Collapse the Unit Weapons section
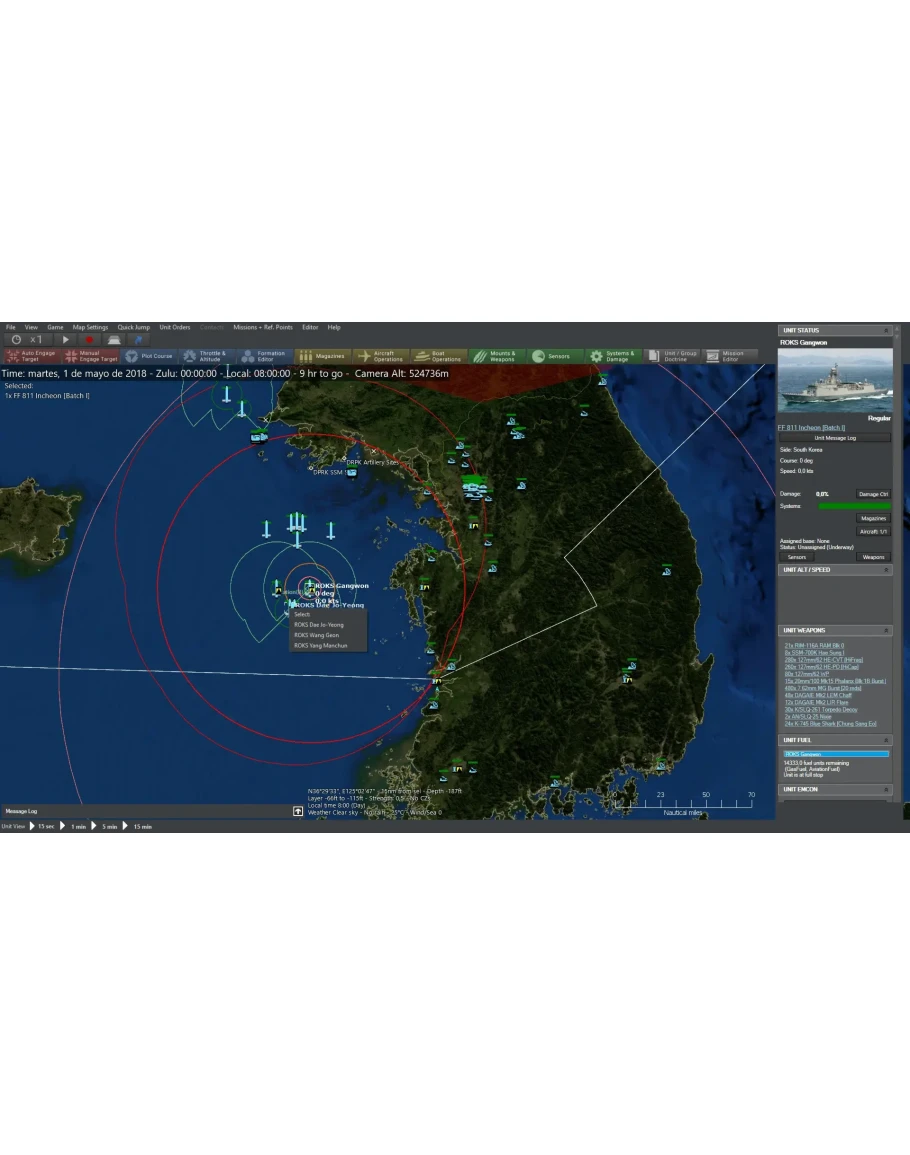This screenshot has width=910, height=1155. (x=885, y=631)
